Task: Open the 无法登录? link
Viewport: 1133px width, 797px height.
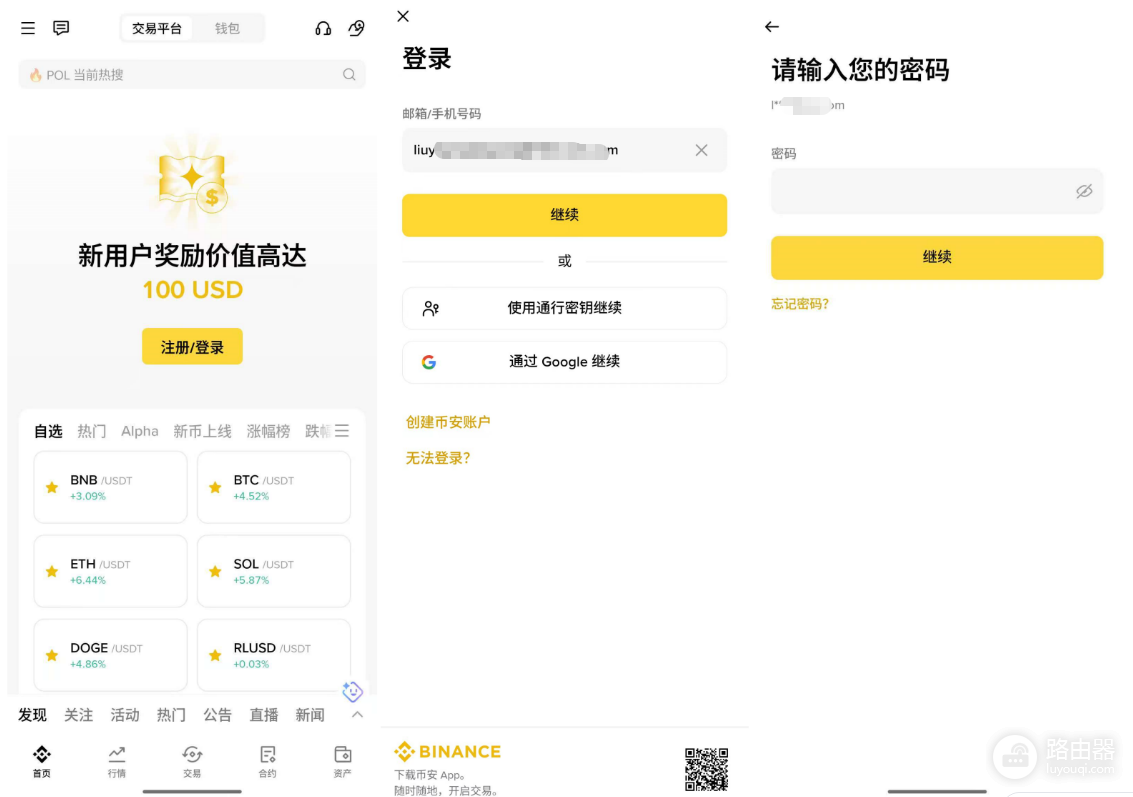Action: 438,458
